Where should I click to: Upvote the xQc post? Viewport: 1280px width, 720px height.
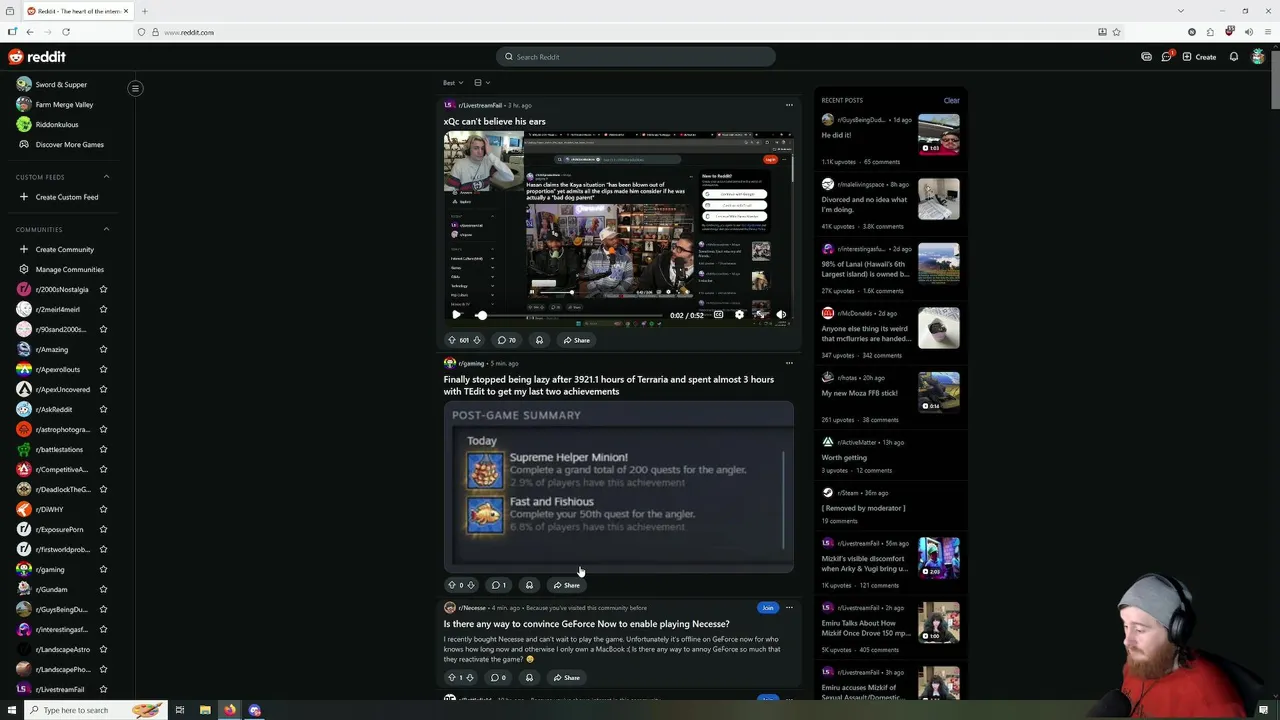pyautogui.click(x=452, y=340)
